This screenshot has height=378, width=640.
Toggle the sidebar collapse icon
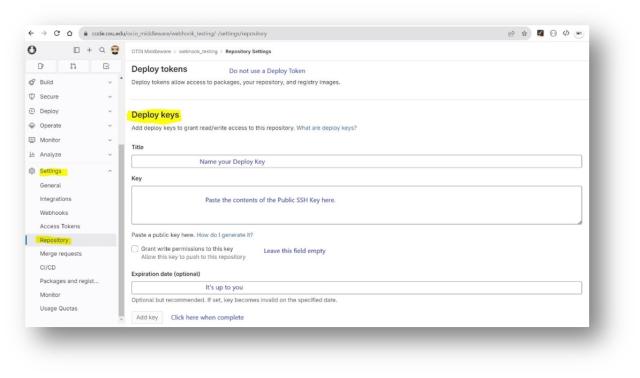click(76, 50)
